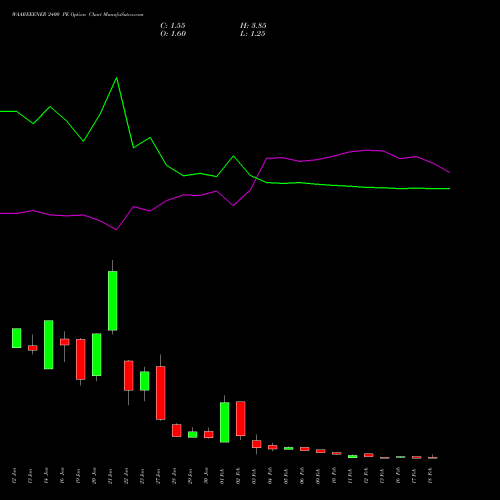Click the green indicator line's highest peak
The width and height of the screenshot is (500, 500).
point(116,78)
